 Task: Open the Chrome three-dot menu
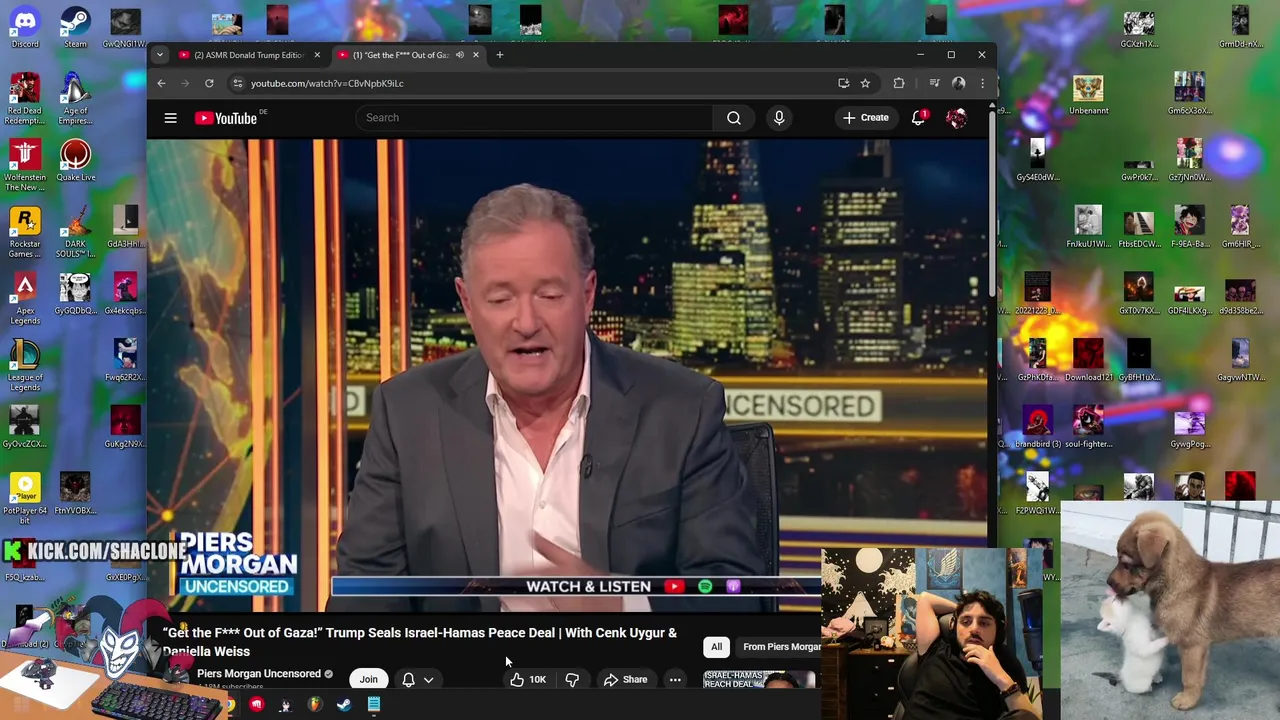[x=982, y=83]
